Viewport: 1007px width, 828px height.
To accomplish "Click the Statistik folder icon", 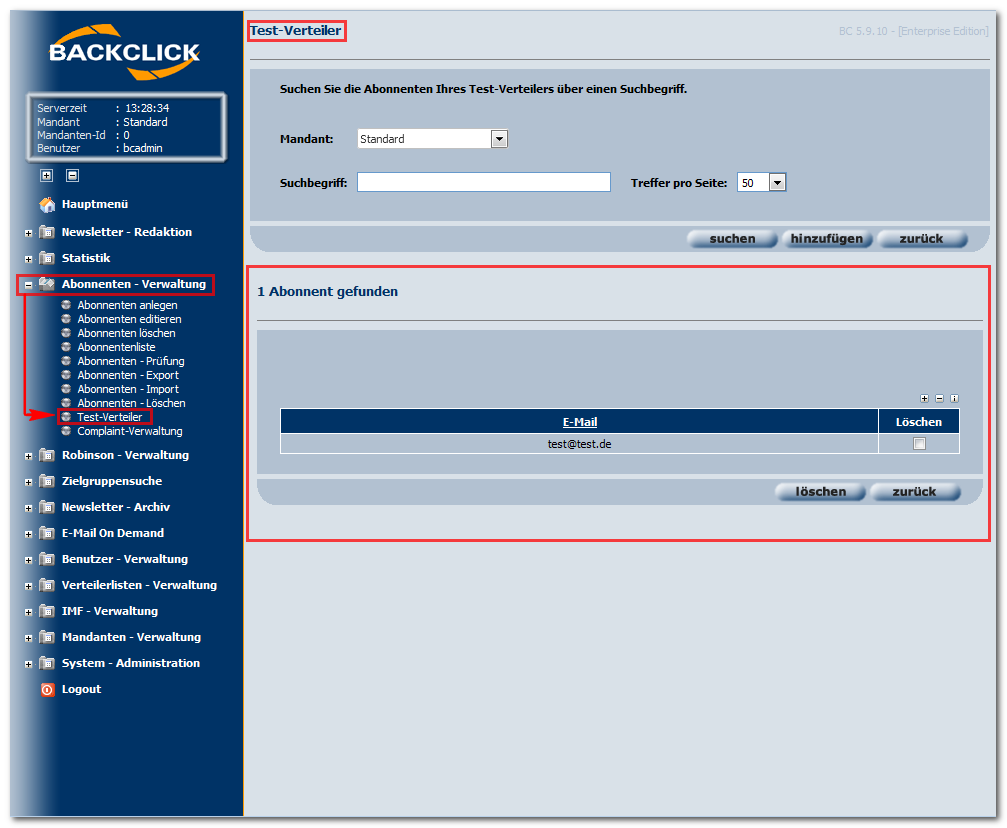I will pos(47,258).
